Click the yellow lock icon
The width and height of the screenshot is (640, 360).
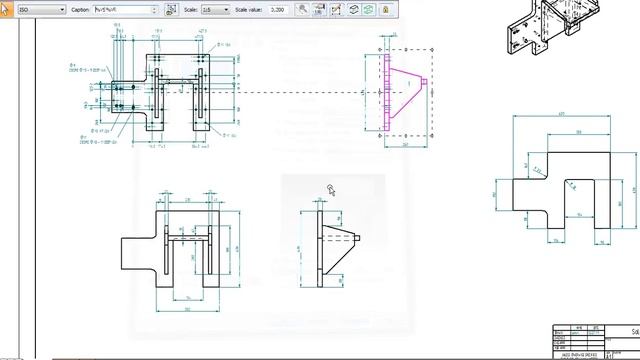(386, 9)
